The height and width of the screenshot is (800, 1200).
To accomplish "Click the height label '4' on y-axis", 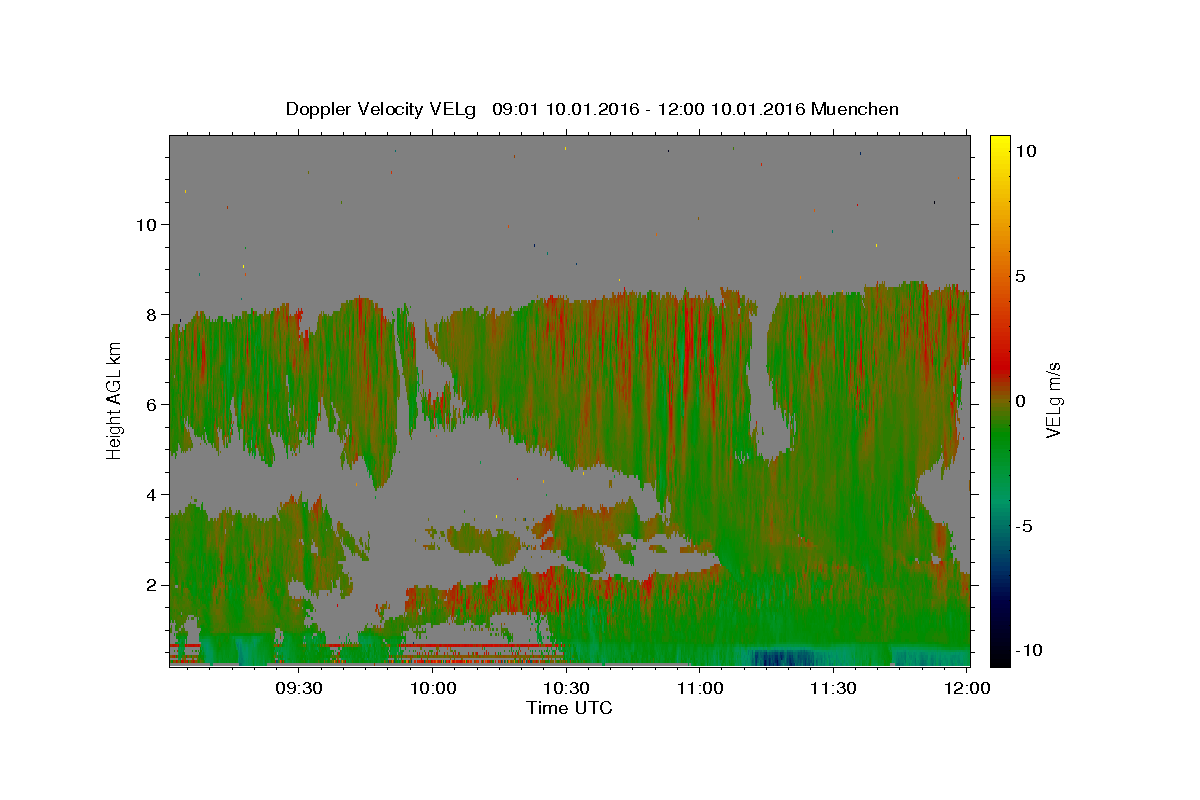I will click(150, 494).
